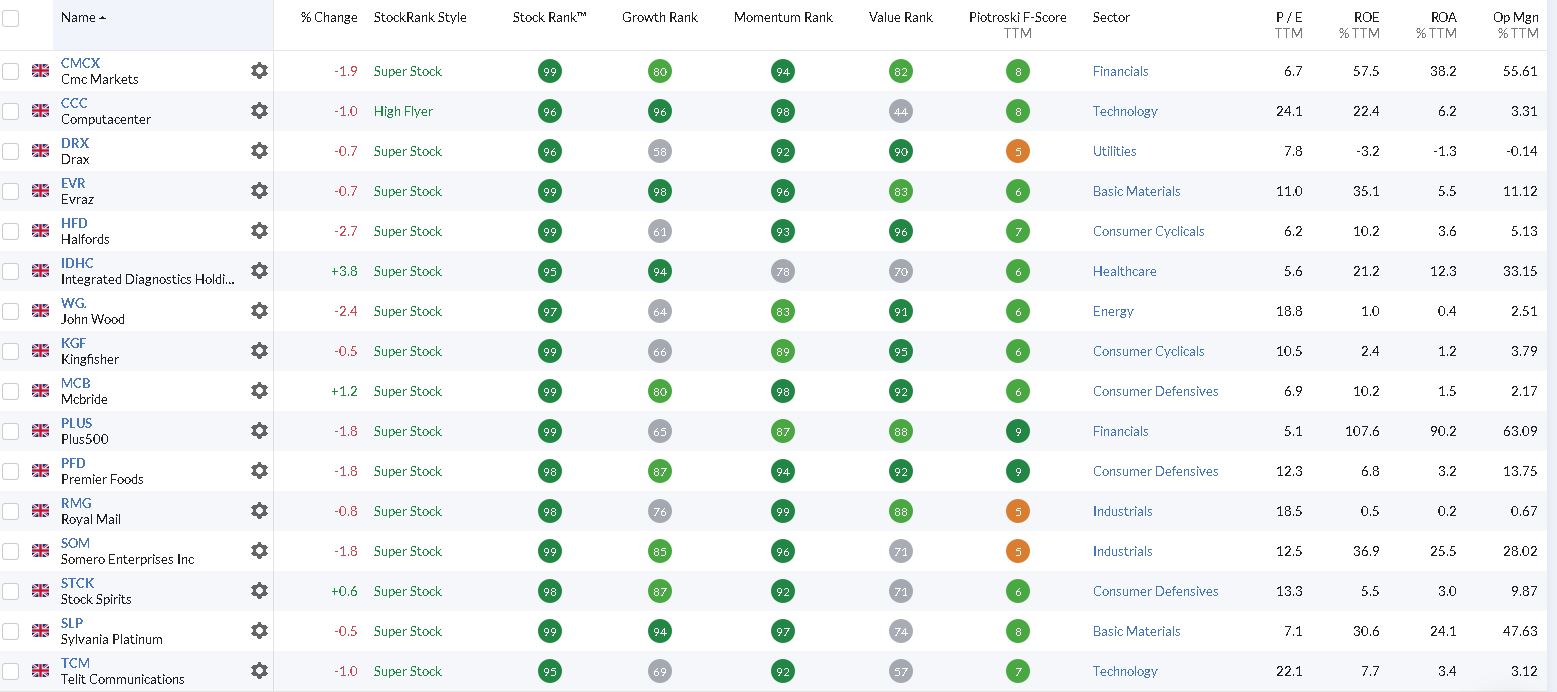Click the Stock Spirits company name

96,599
